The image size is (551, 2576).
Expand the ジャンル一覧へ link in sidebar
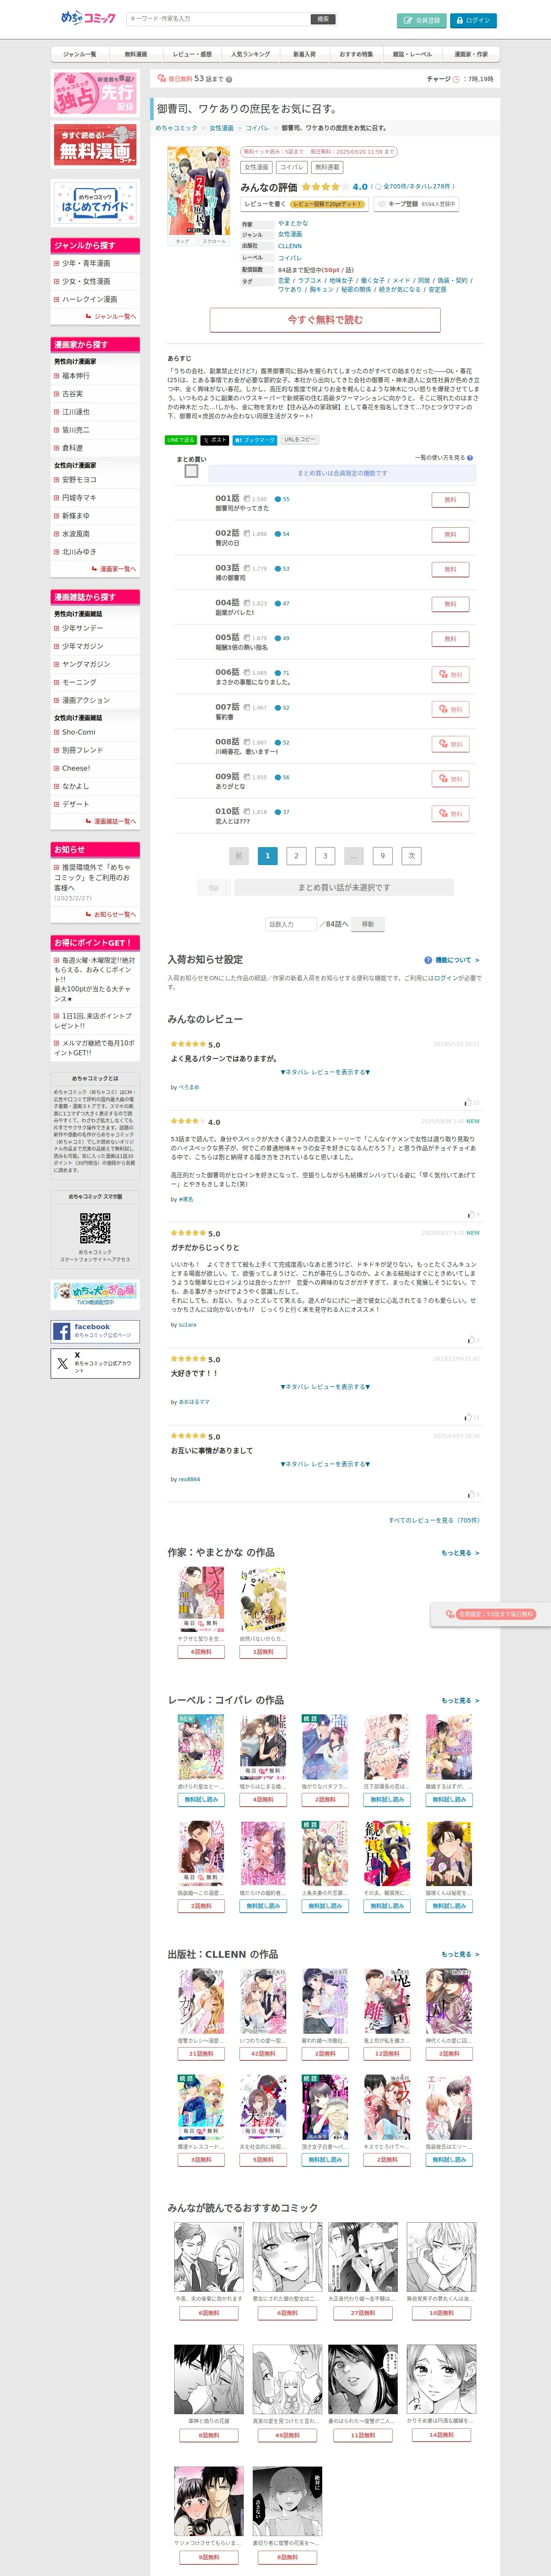pos(111,317)
